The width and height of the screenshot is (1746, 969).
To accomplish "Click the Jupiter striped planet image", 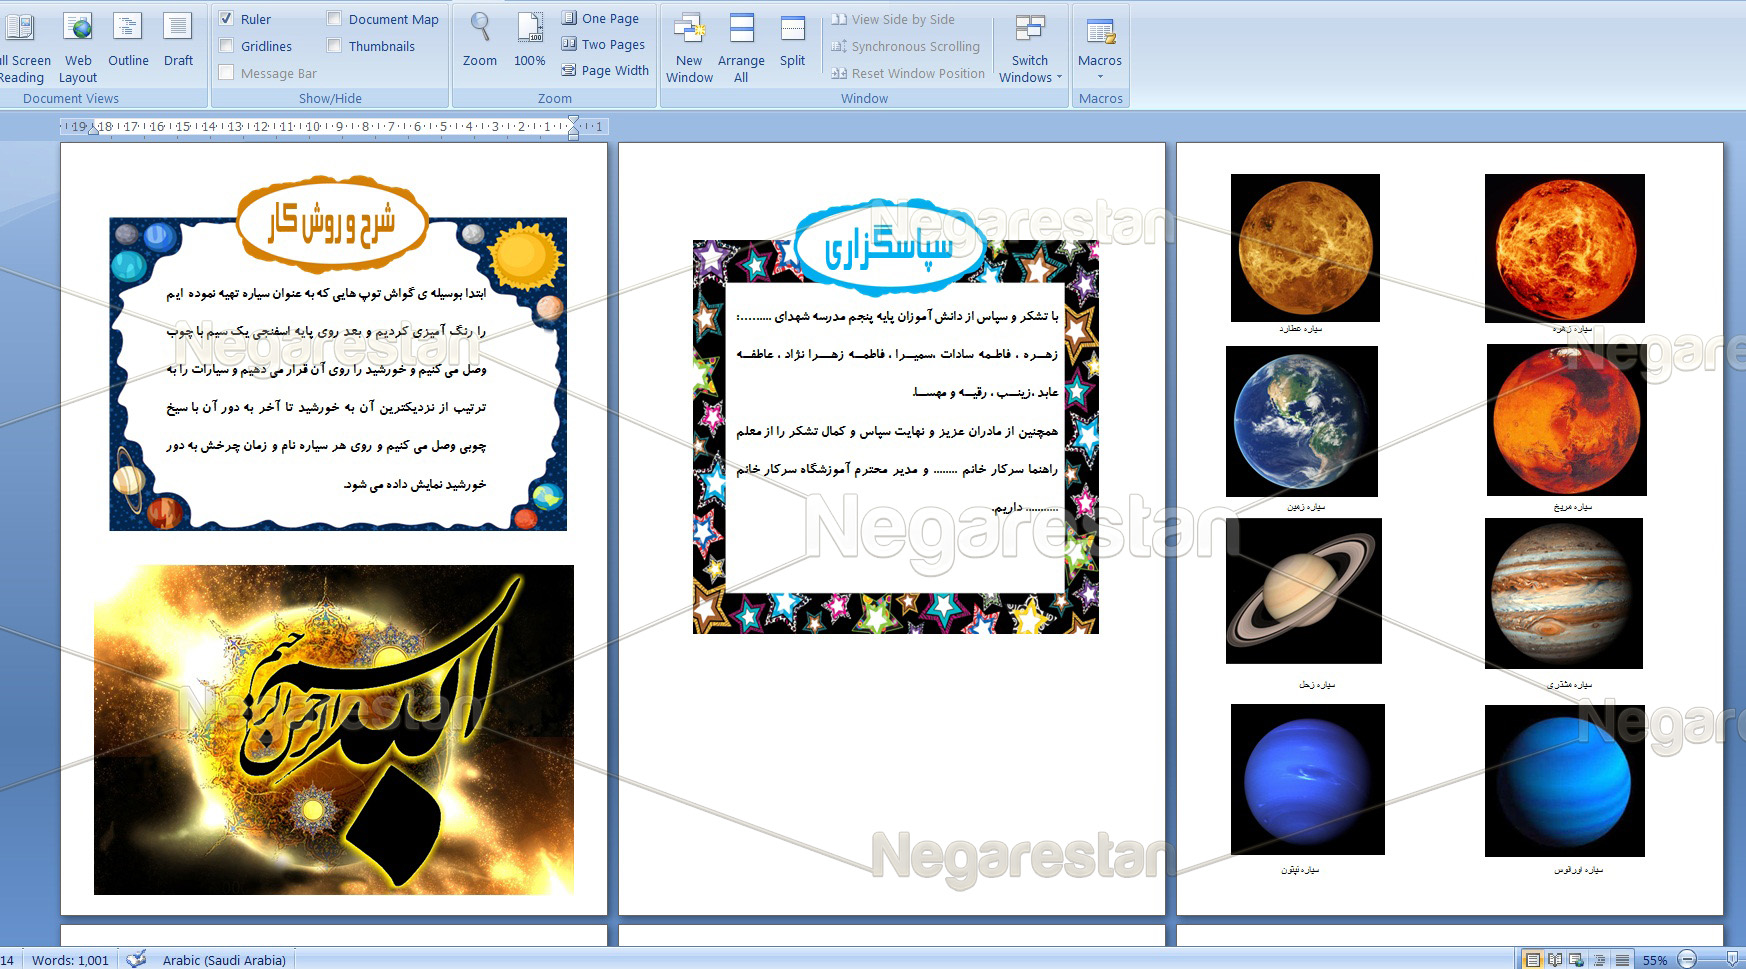I will coord(1564,593).
